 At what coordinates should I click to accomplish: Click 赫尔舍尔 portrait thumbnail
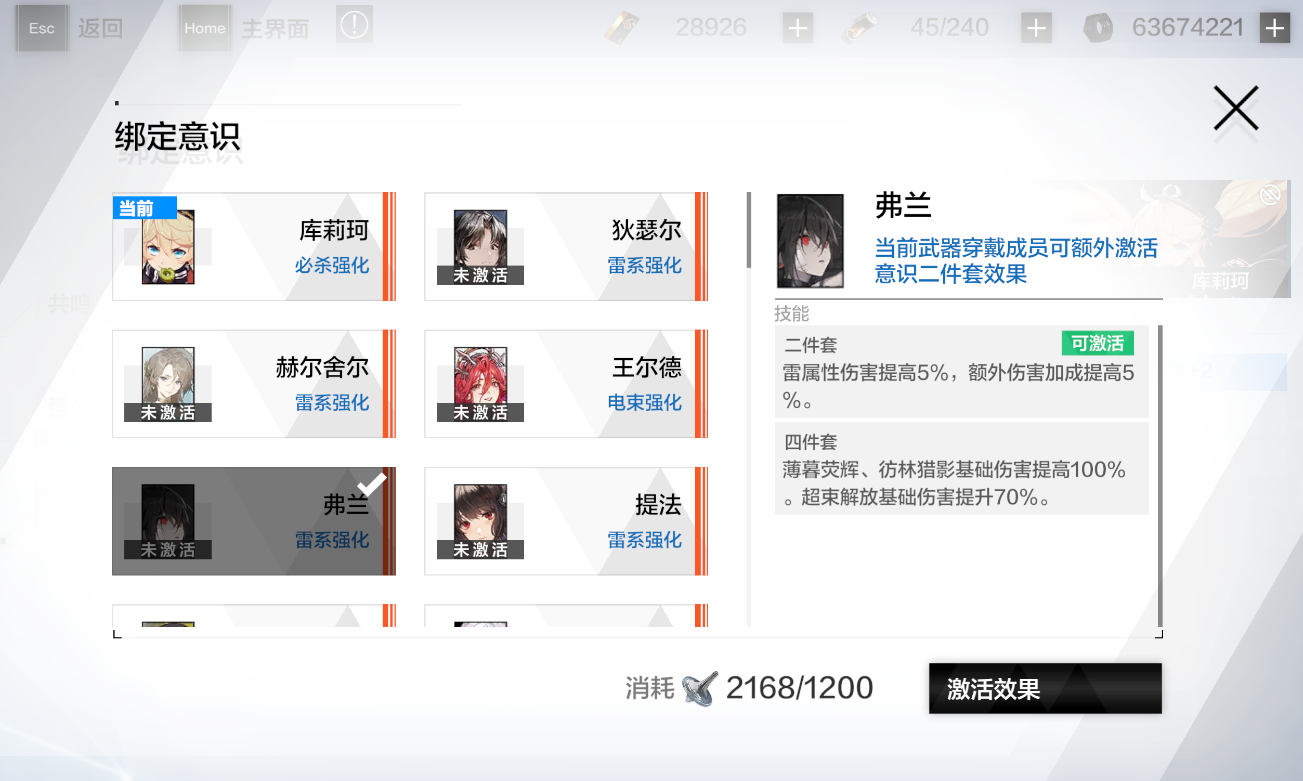click(168, 385)
